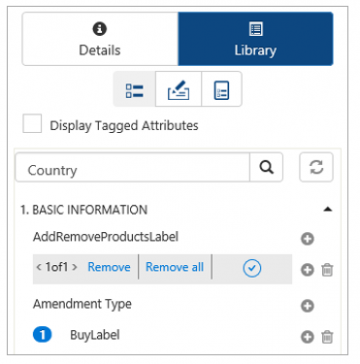
Task: Go to previous tagged occurrence arrow
Action: coord(39,267)
